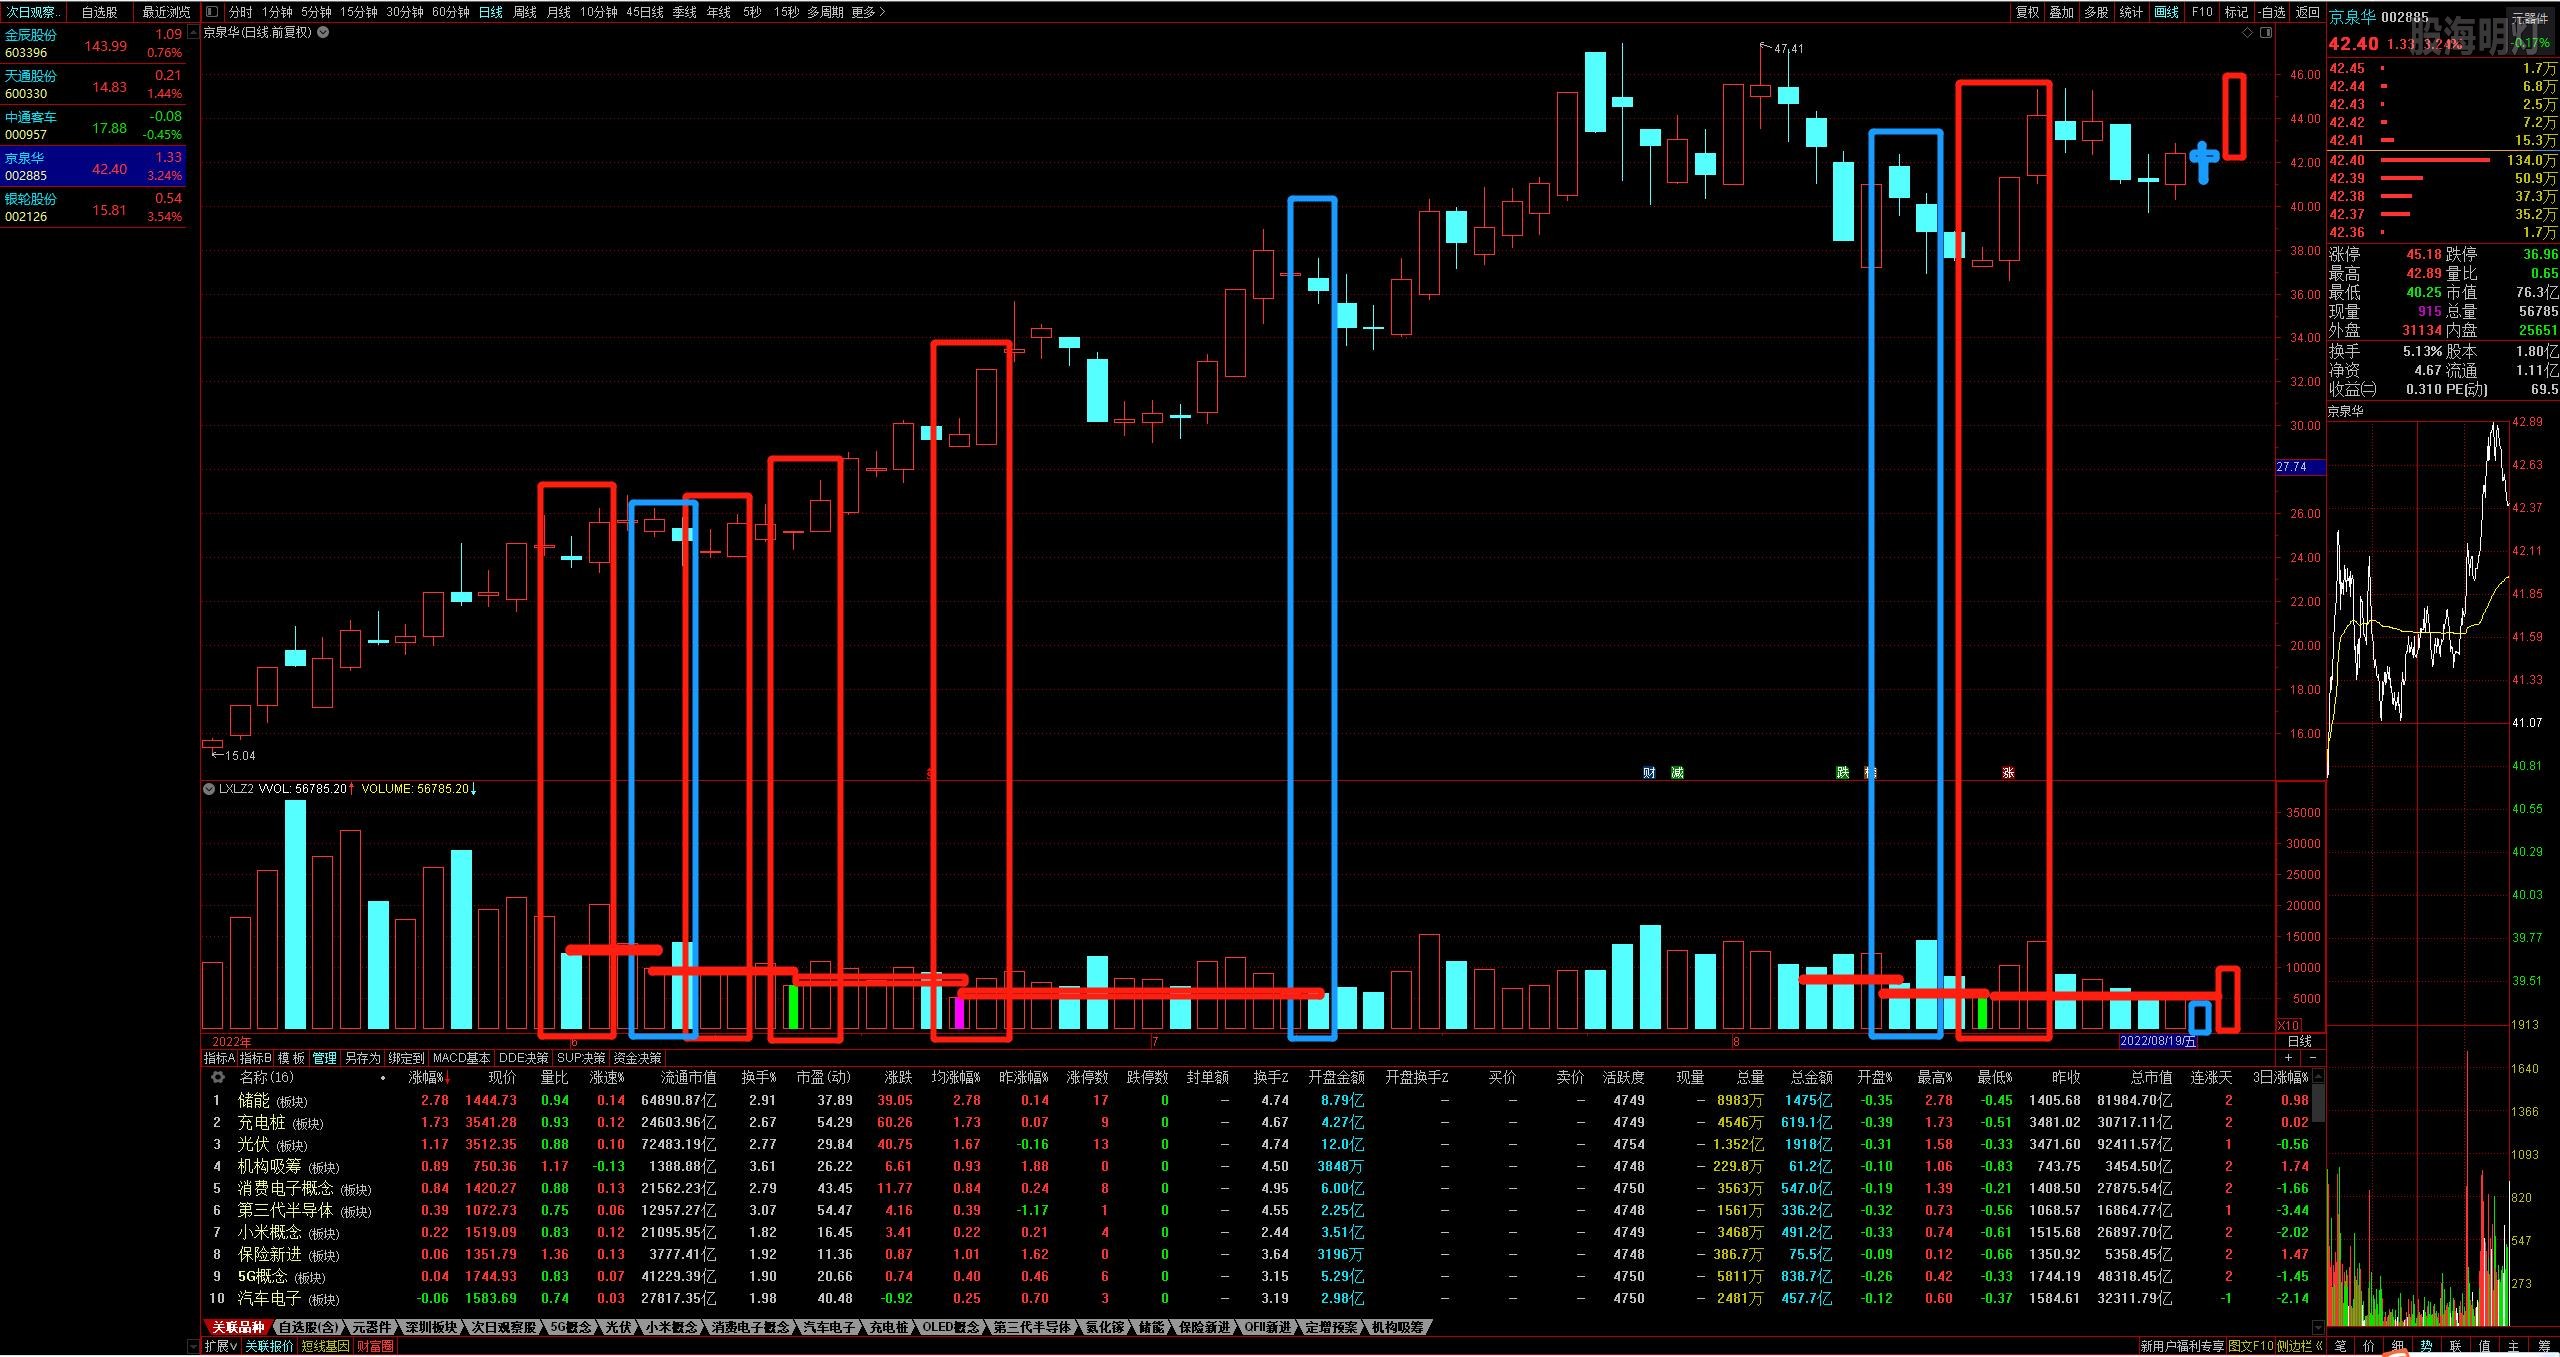2560x1357 pixels.
Task: Click the 复权 toolbar button
Action: [2027, 12]
